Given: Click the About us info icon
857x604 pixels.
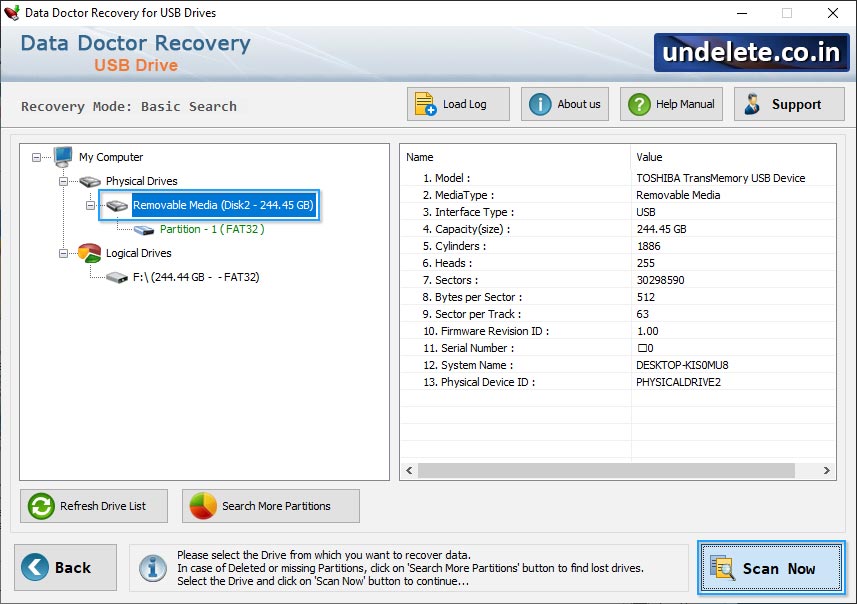Looking at the screenshot, I should pos(537,103).
